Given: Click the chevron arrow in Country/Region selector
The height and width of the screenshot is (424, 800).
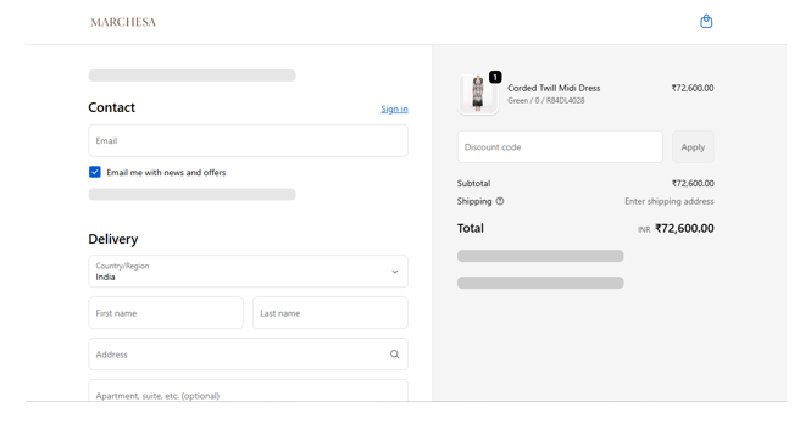Looking at the screenshot, I should [x=394, y=271].
